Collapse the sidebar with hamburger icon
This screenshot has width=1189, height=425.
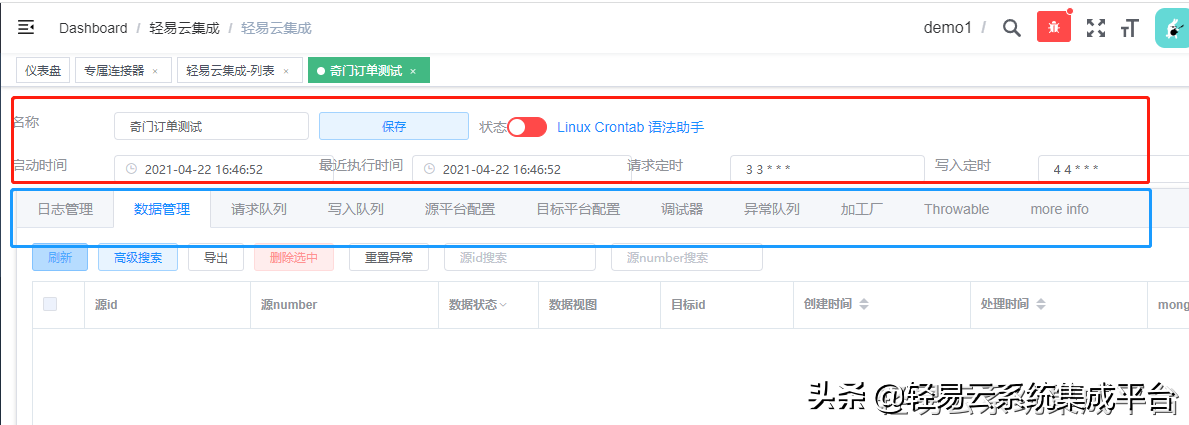point(26,28)
